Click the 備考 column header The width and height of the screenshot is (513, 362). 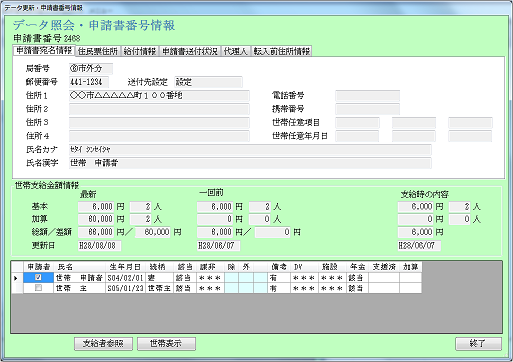pos(279,267)
